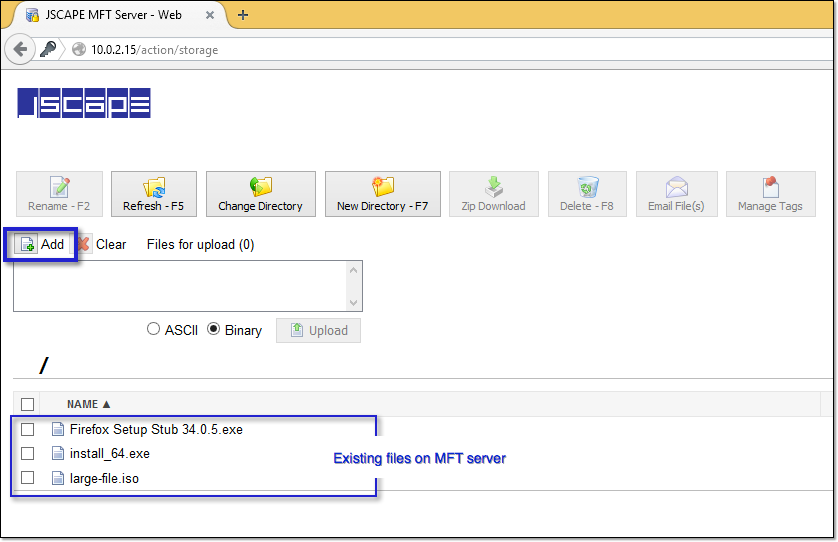
Task: Check the box next to install_64.exe
Action: click(28, 453)
